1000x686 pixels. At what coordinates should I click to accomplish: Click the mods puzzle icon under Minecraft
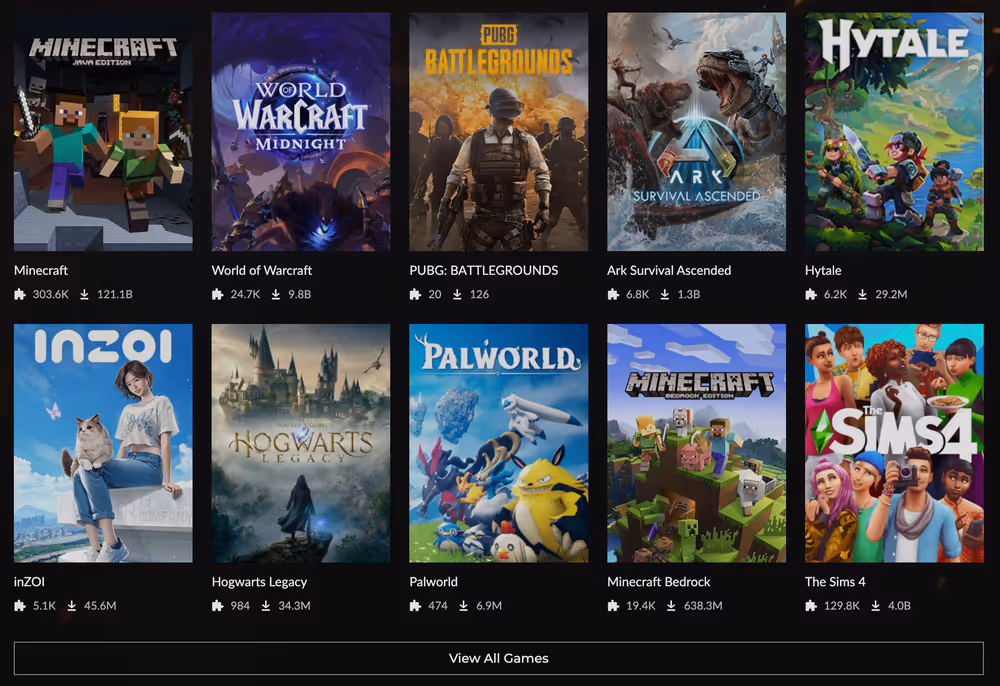click(x=20, y=294)
